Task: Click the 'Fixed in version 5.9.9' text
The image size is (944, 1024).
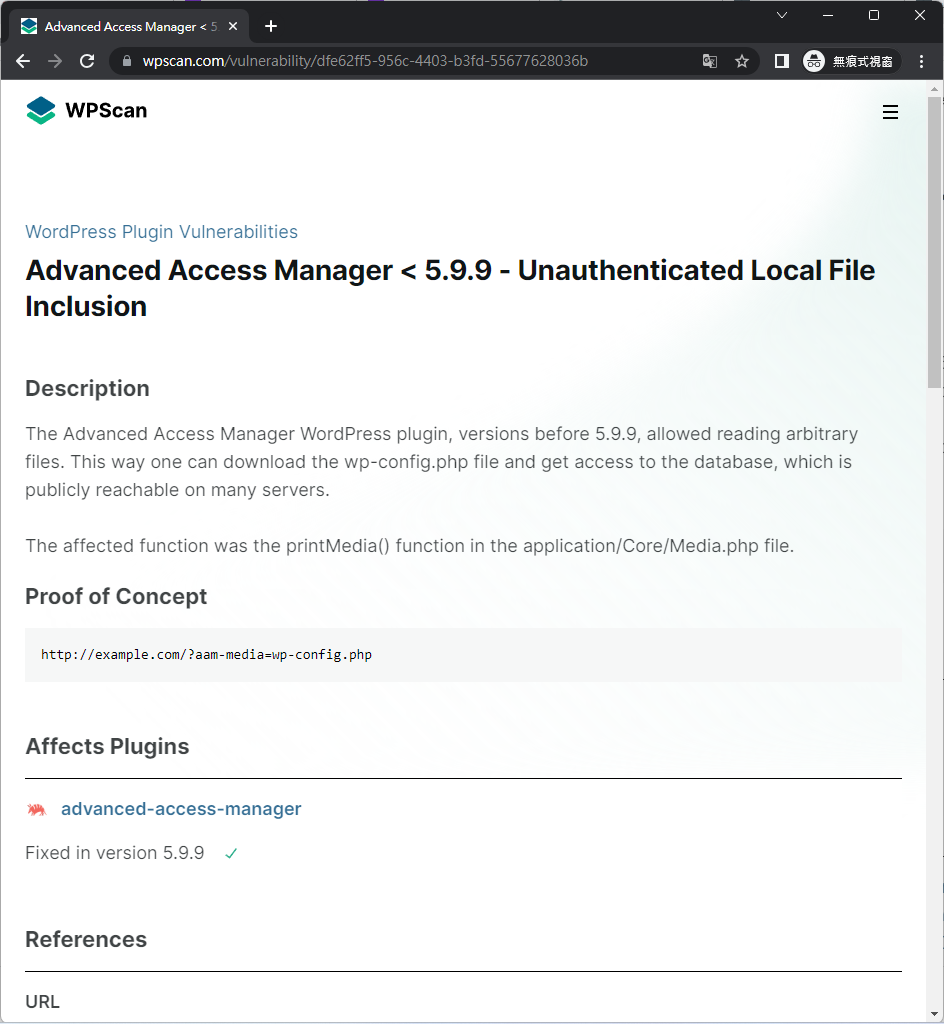Action: 115,853
